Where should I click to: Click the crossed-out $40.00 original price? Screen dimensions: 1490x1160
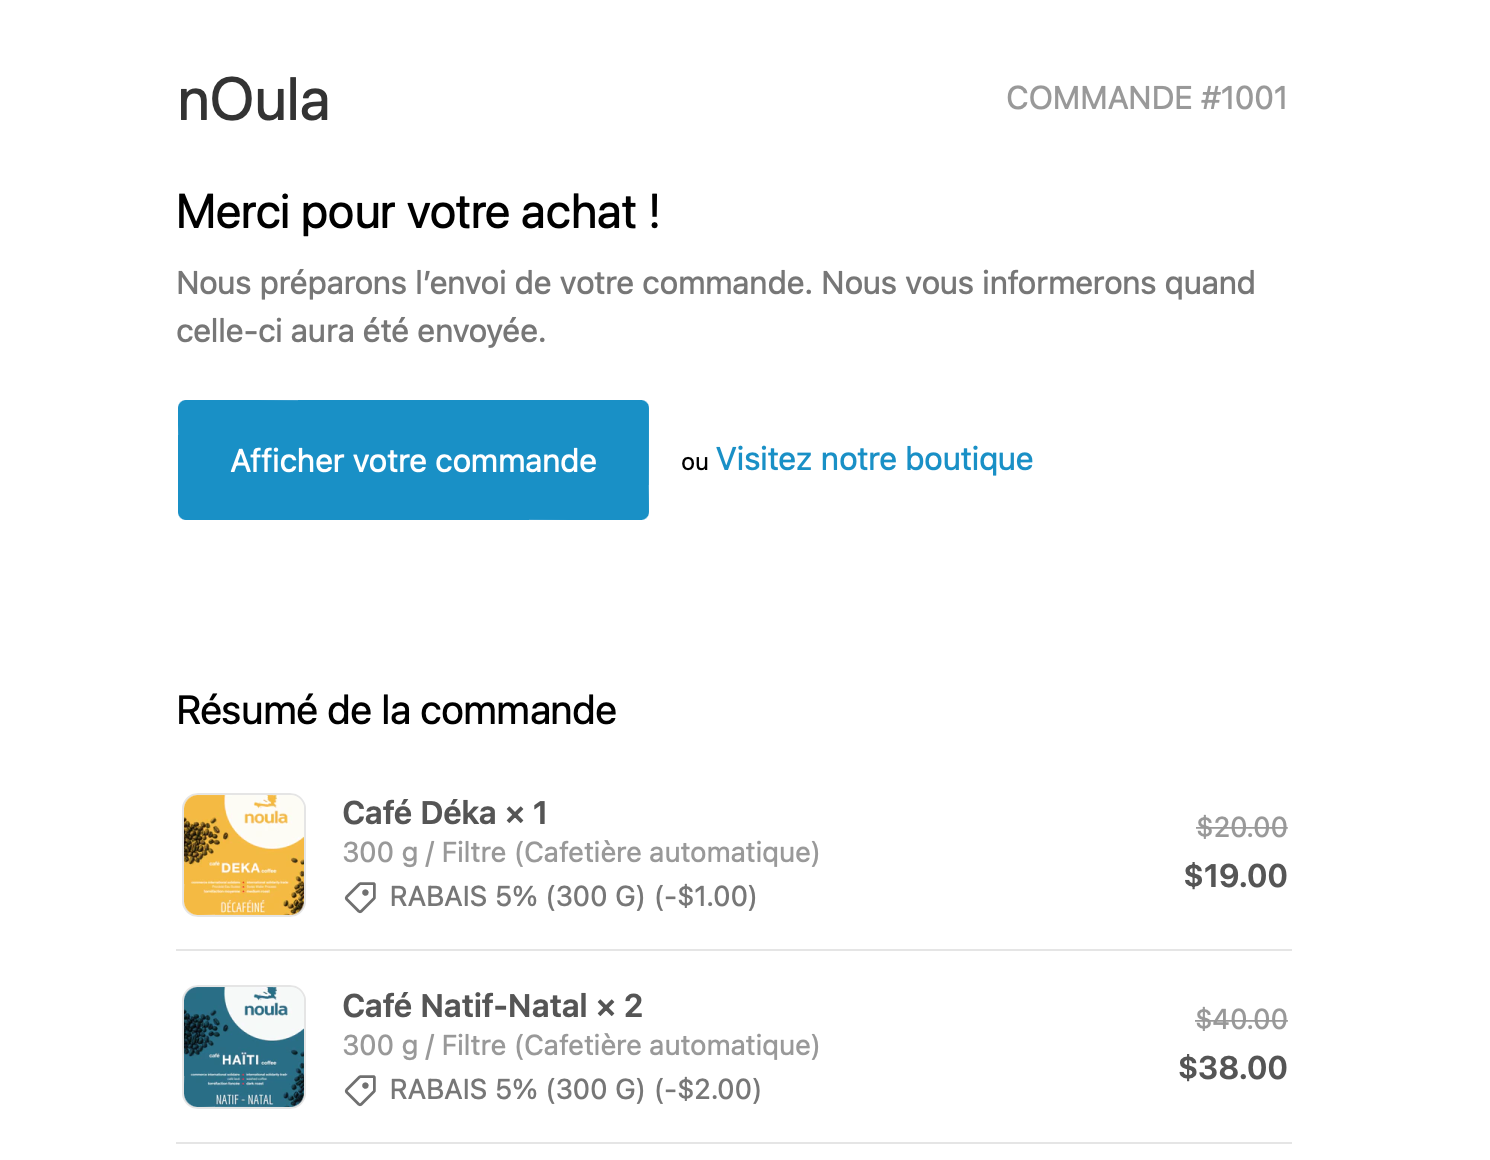point(1241,1019)
